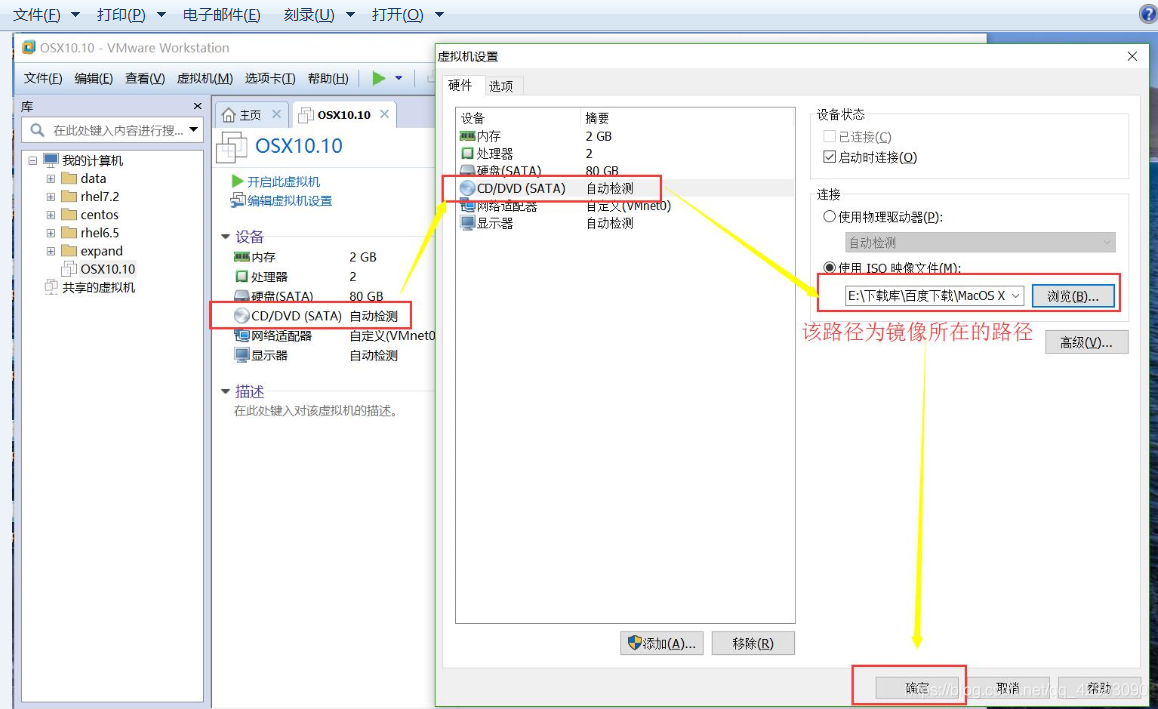Open the 选项卡(T) menu
Viewport: 1158px width, 709px height.
pyautogui.click(x=270, y=78)
